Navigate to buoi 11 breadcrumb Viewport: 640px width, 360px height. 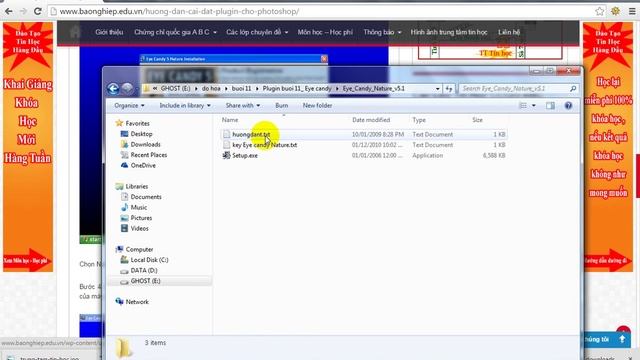coord(241,89)
